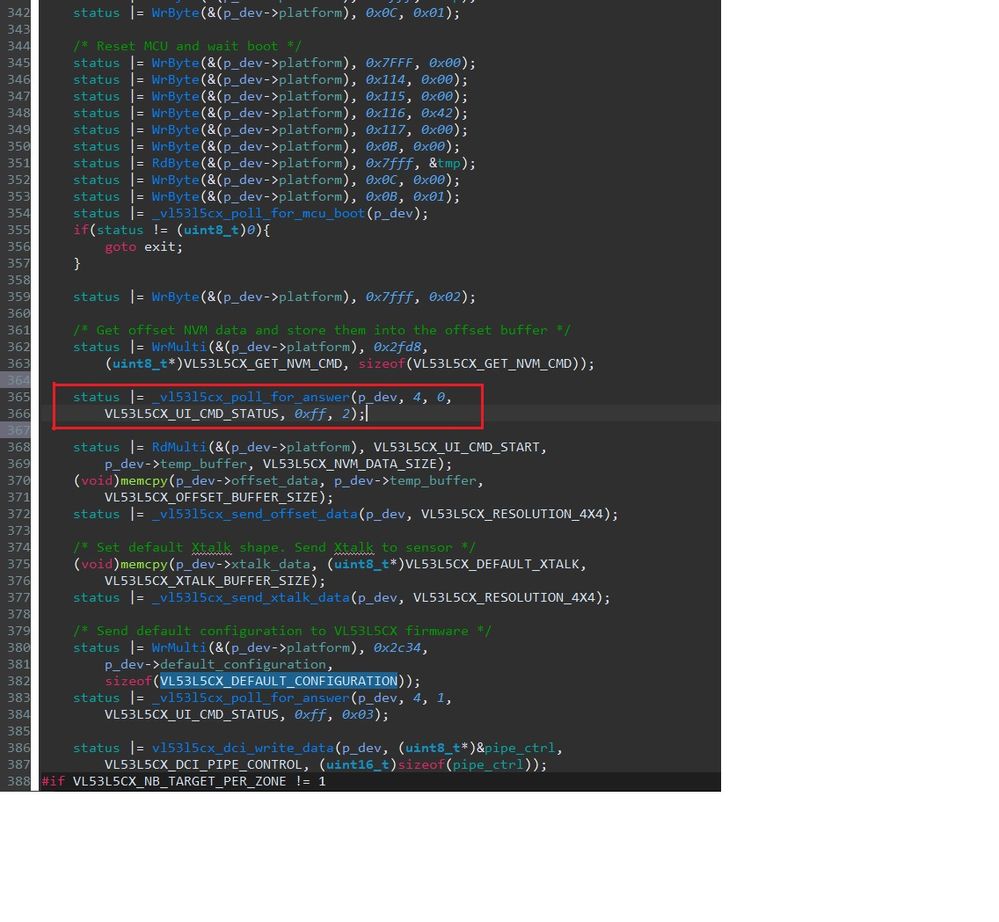Click the uint16_t cast on line 387
The image size is (999, 922).
pyautogui.click(x=357, y=765)
